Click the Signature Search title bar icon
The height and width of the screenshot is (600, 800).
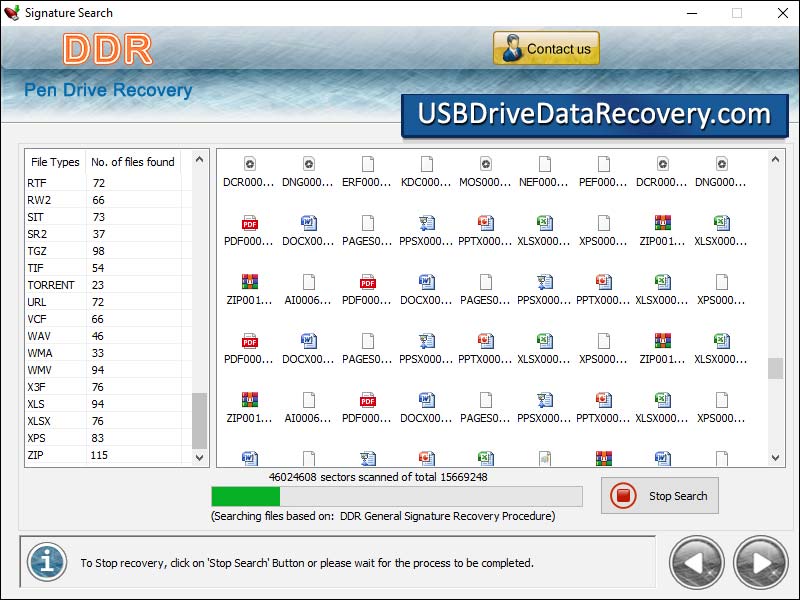tap(11, 13)
